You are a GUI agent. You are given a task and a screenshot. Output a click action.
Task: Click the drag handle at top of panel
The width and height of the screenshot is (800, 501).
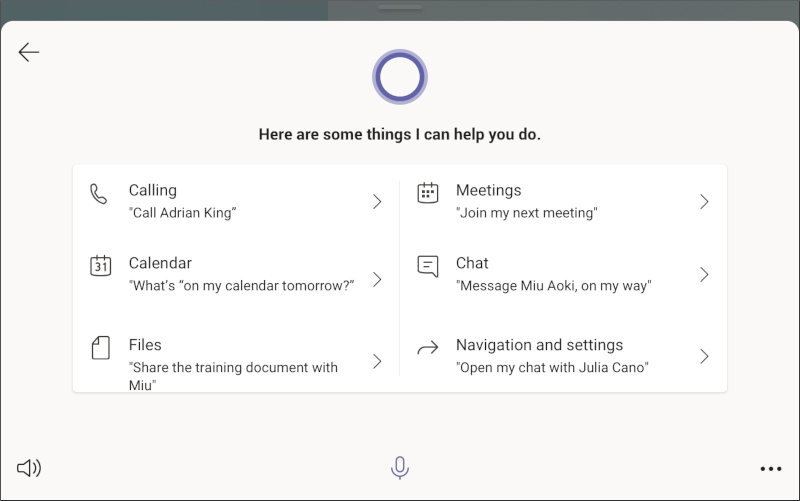pos(400,7)
